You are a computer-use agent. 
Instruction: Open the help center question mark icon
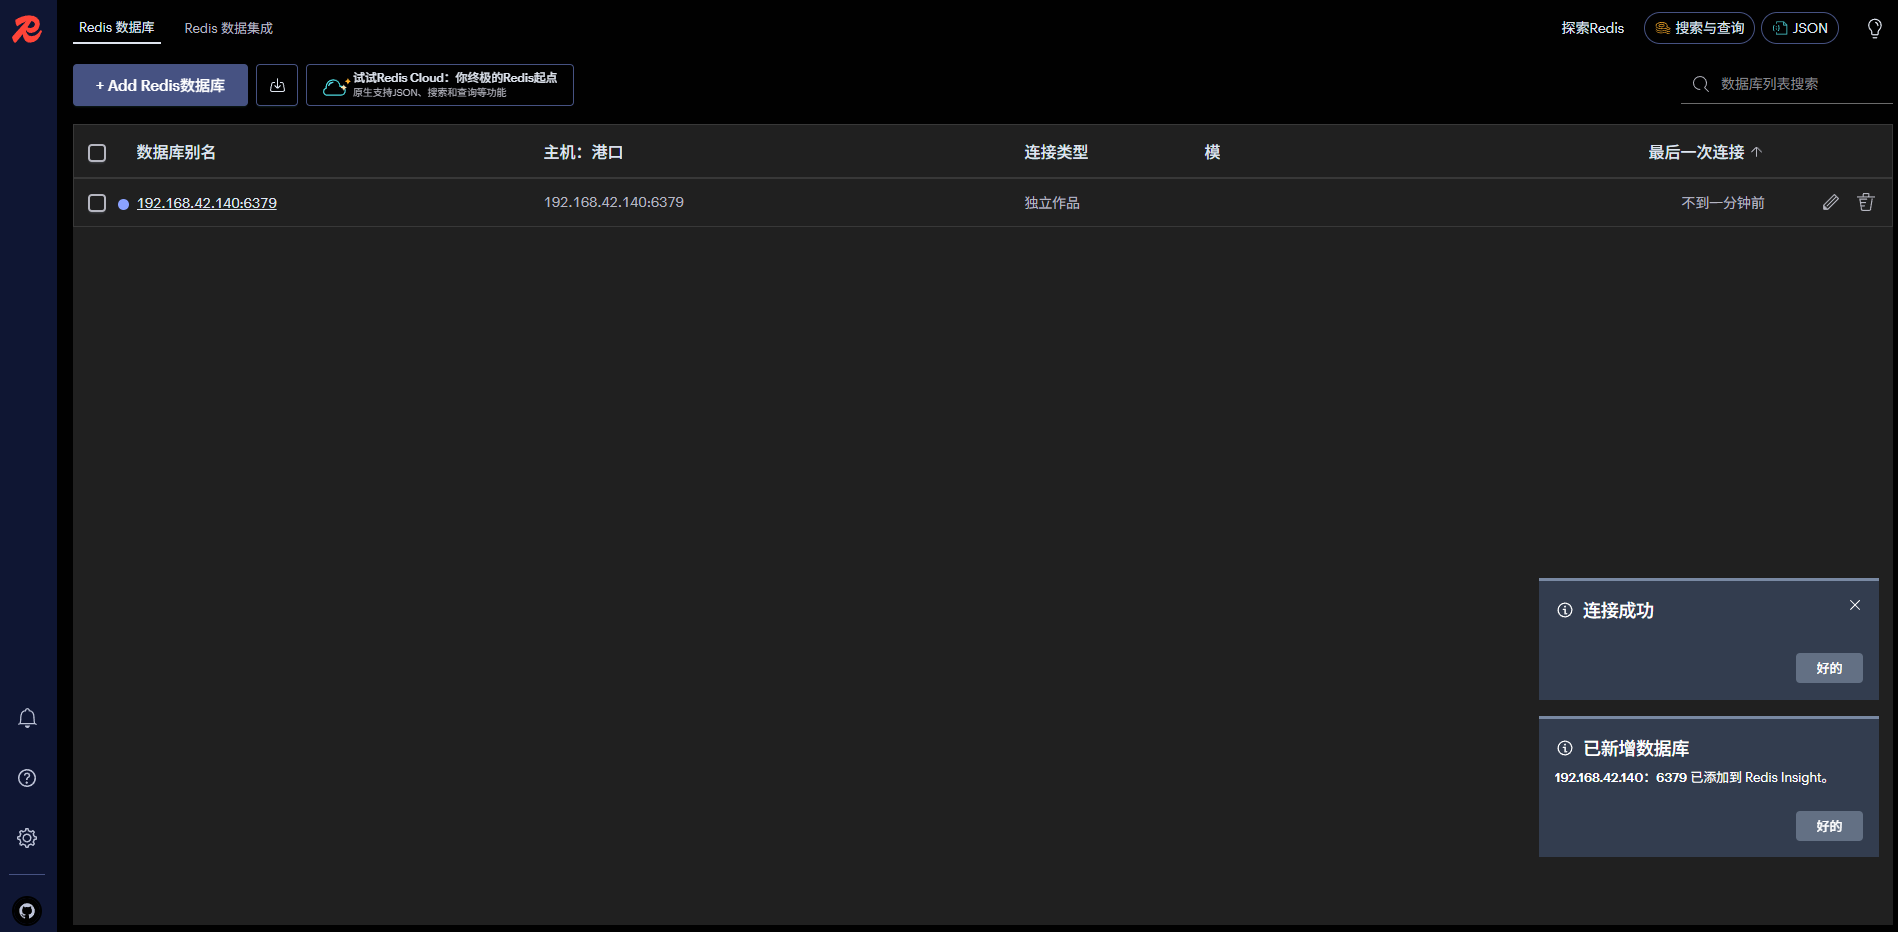pyautogui.click(x=27, y=778)
